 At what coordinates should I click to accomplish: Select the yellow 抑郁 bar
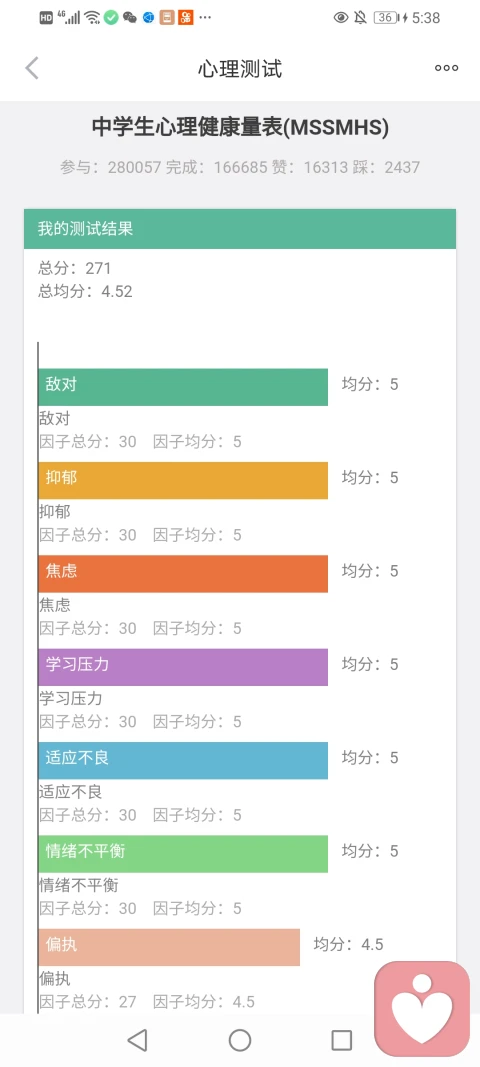point(183,480)
